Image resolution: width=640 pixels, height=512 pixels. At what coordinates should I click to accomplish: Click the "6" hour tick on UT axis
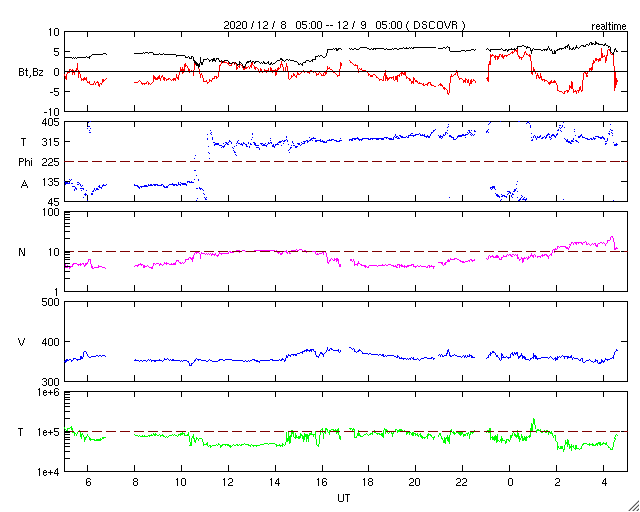tap(88, 483)
